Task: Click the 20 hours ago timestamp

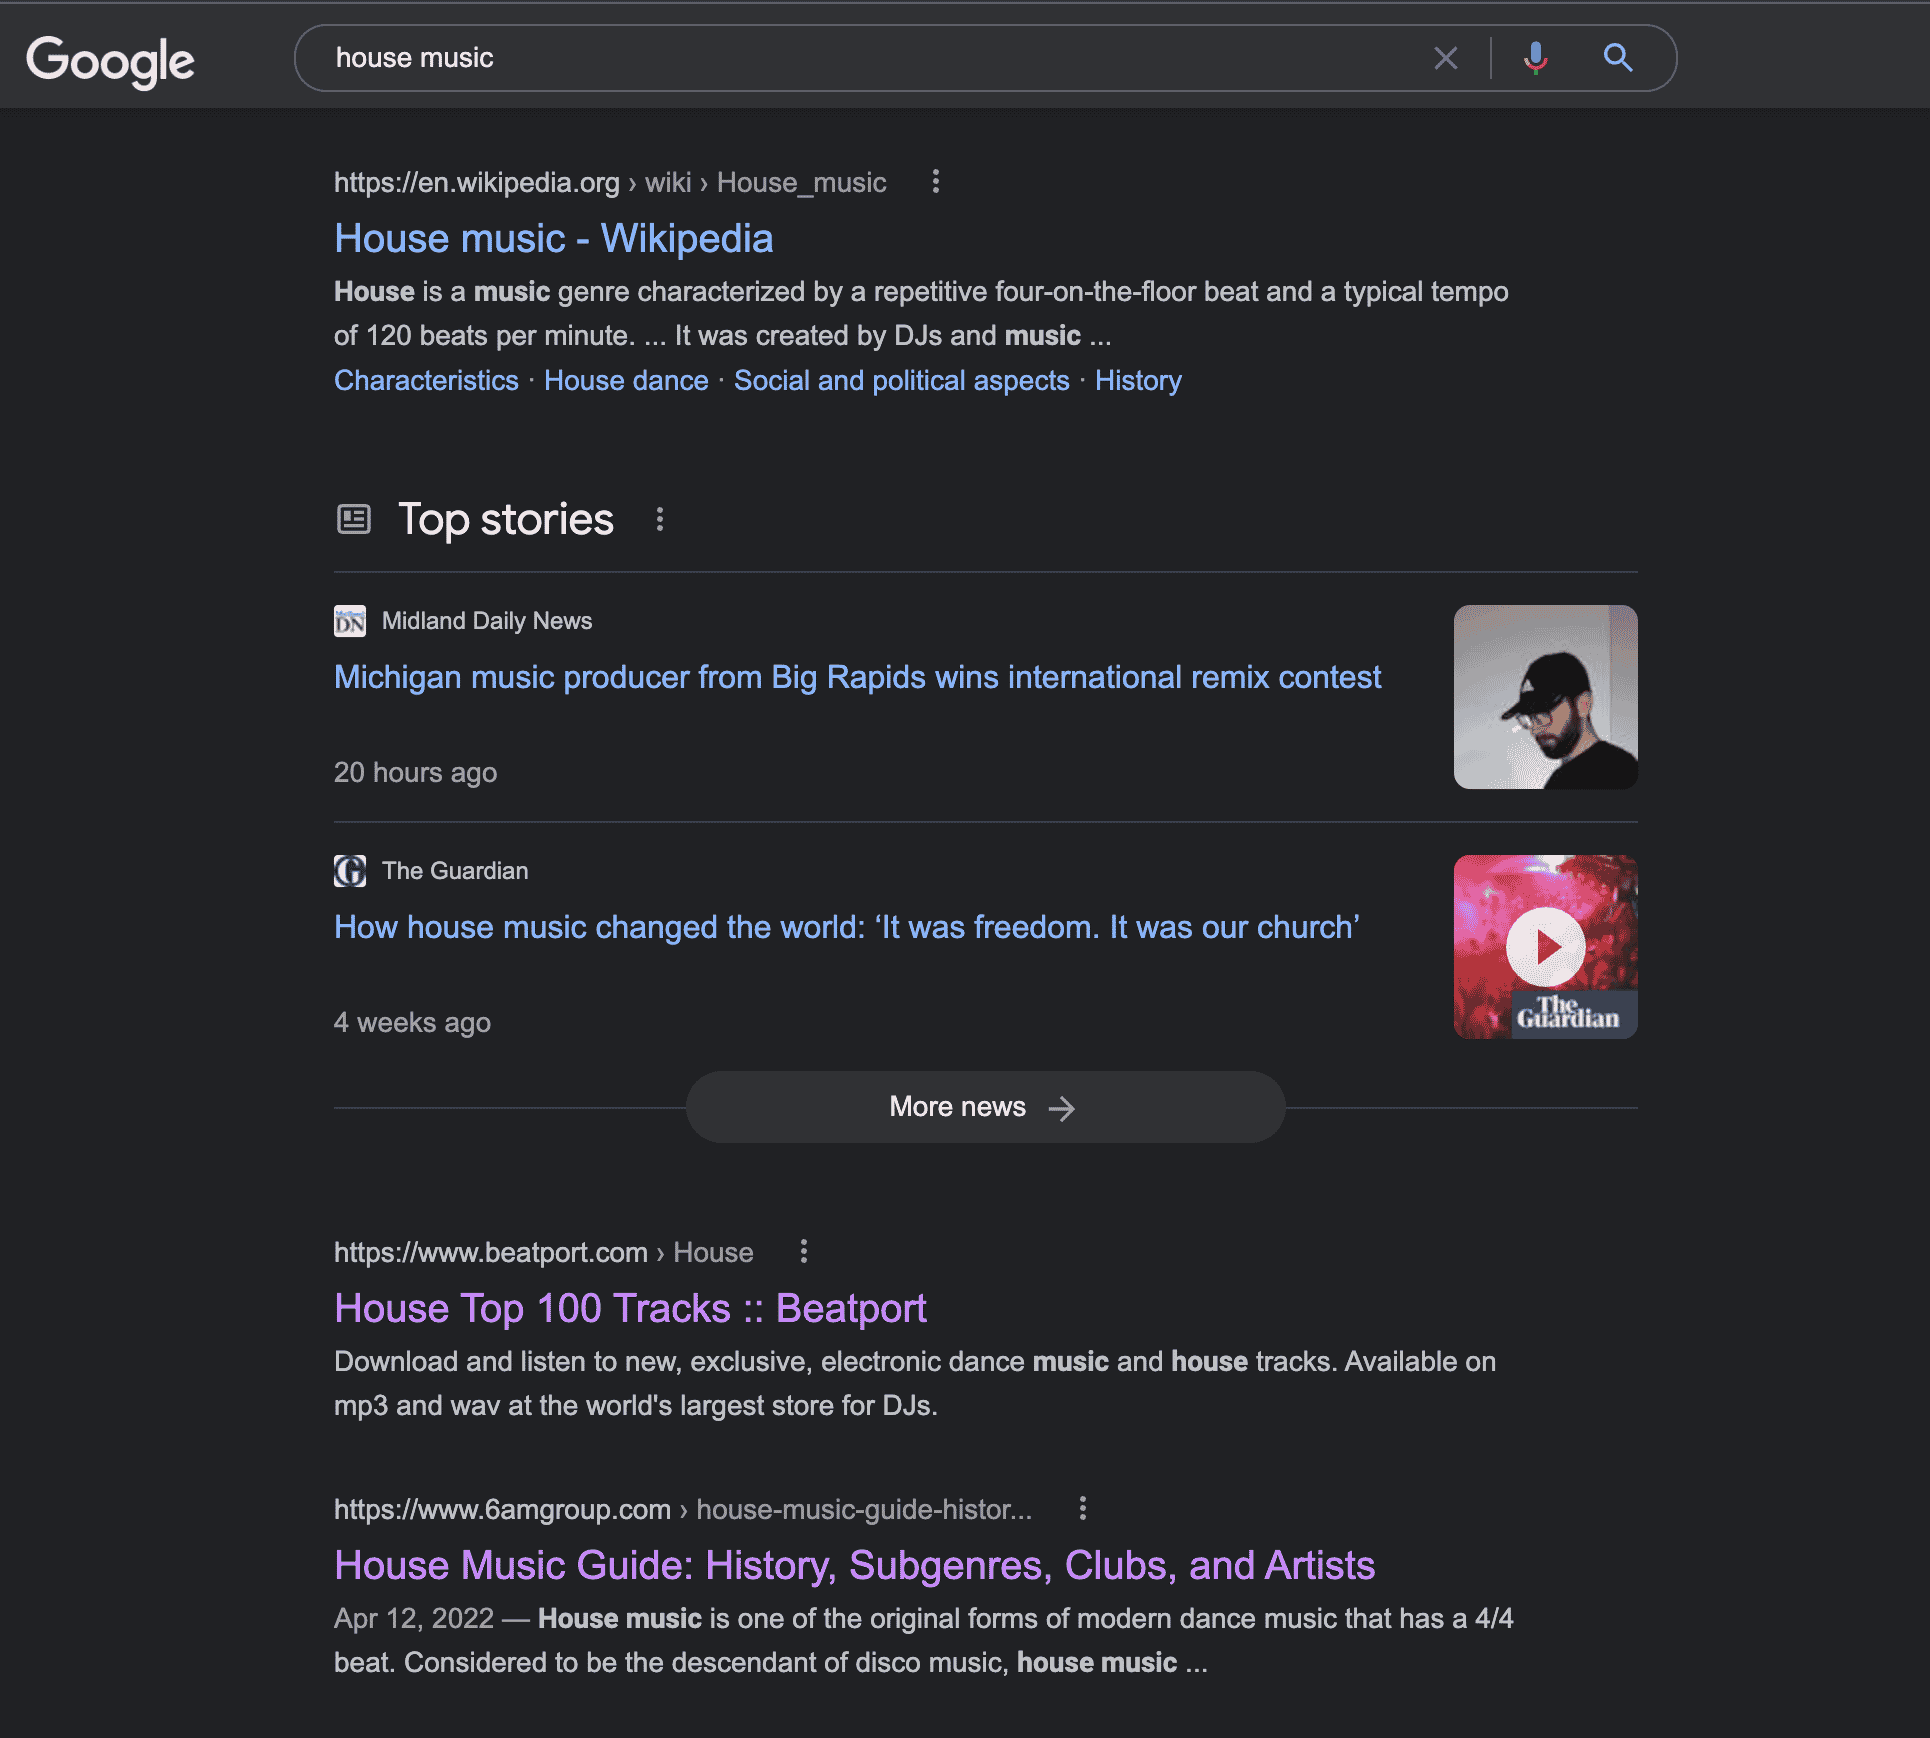Action: (415, 772)
